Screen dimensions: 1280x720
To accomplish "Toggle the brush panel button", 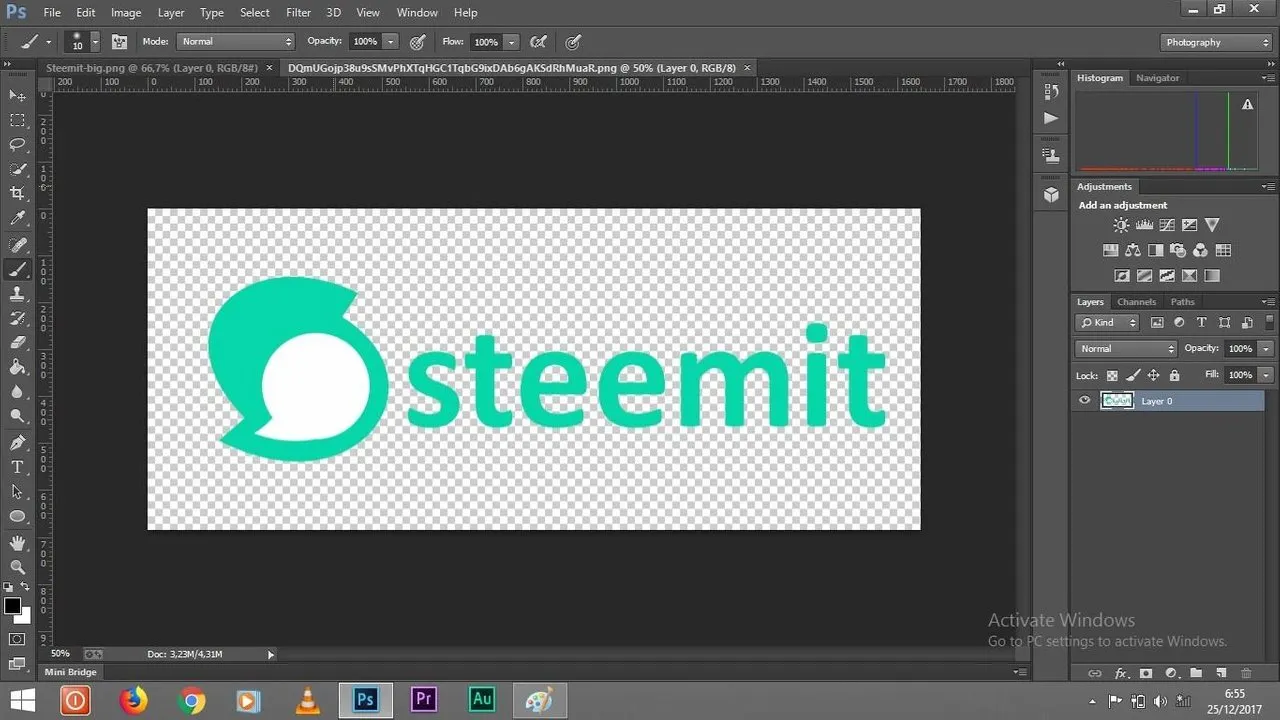I will [119, 42].
